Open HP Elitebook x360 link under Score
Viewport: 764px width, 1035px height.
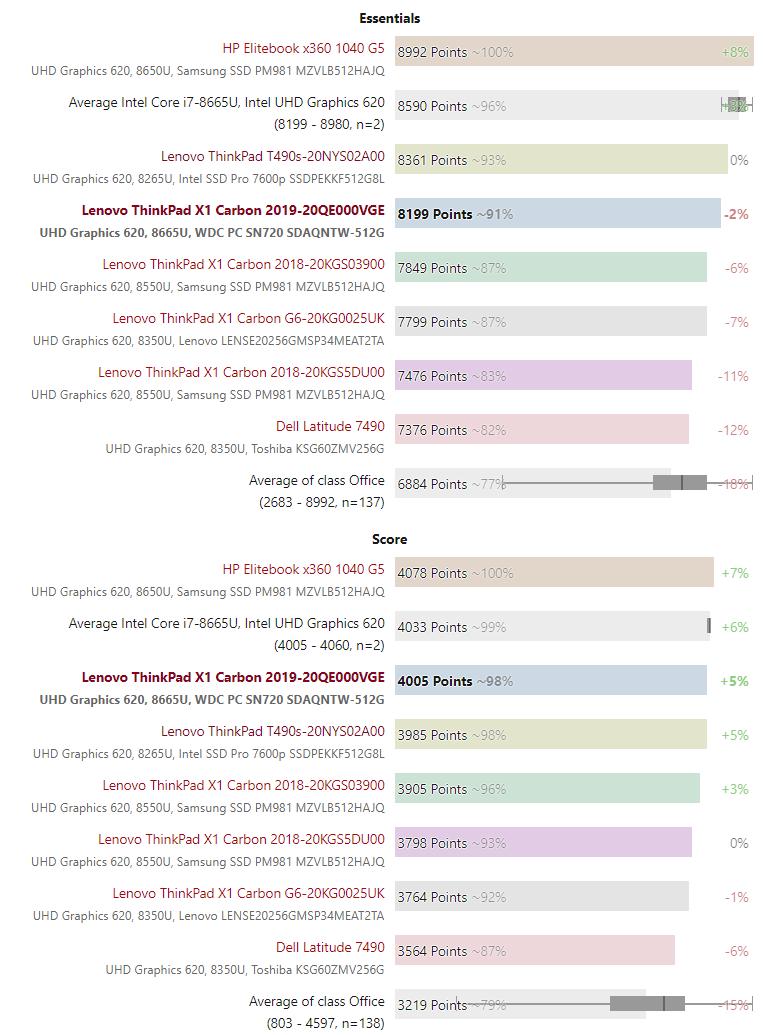click(x=303, y=569)
